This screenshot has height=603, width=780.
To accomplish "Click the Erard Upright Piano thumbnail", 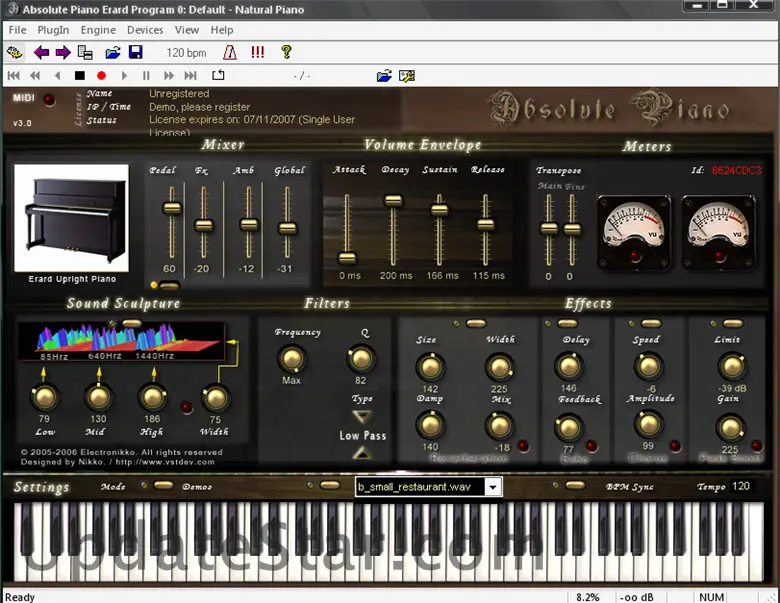I will (72, 218).
